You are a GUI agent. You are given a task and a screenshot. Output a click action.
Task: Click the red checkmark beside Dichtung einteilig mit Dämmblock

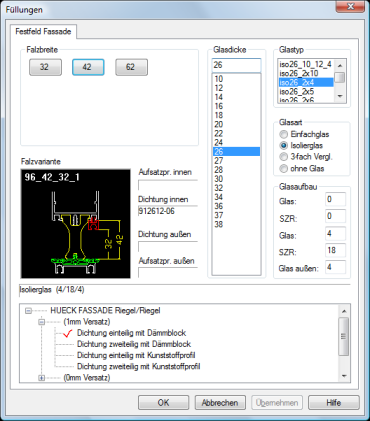click(x=68, y=333)
